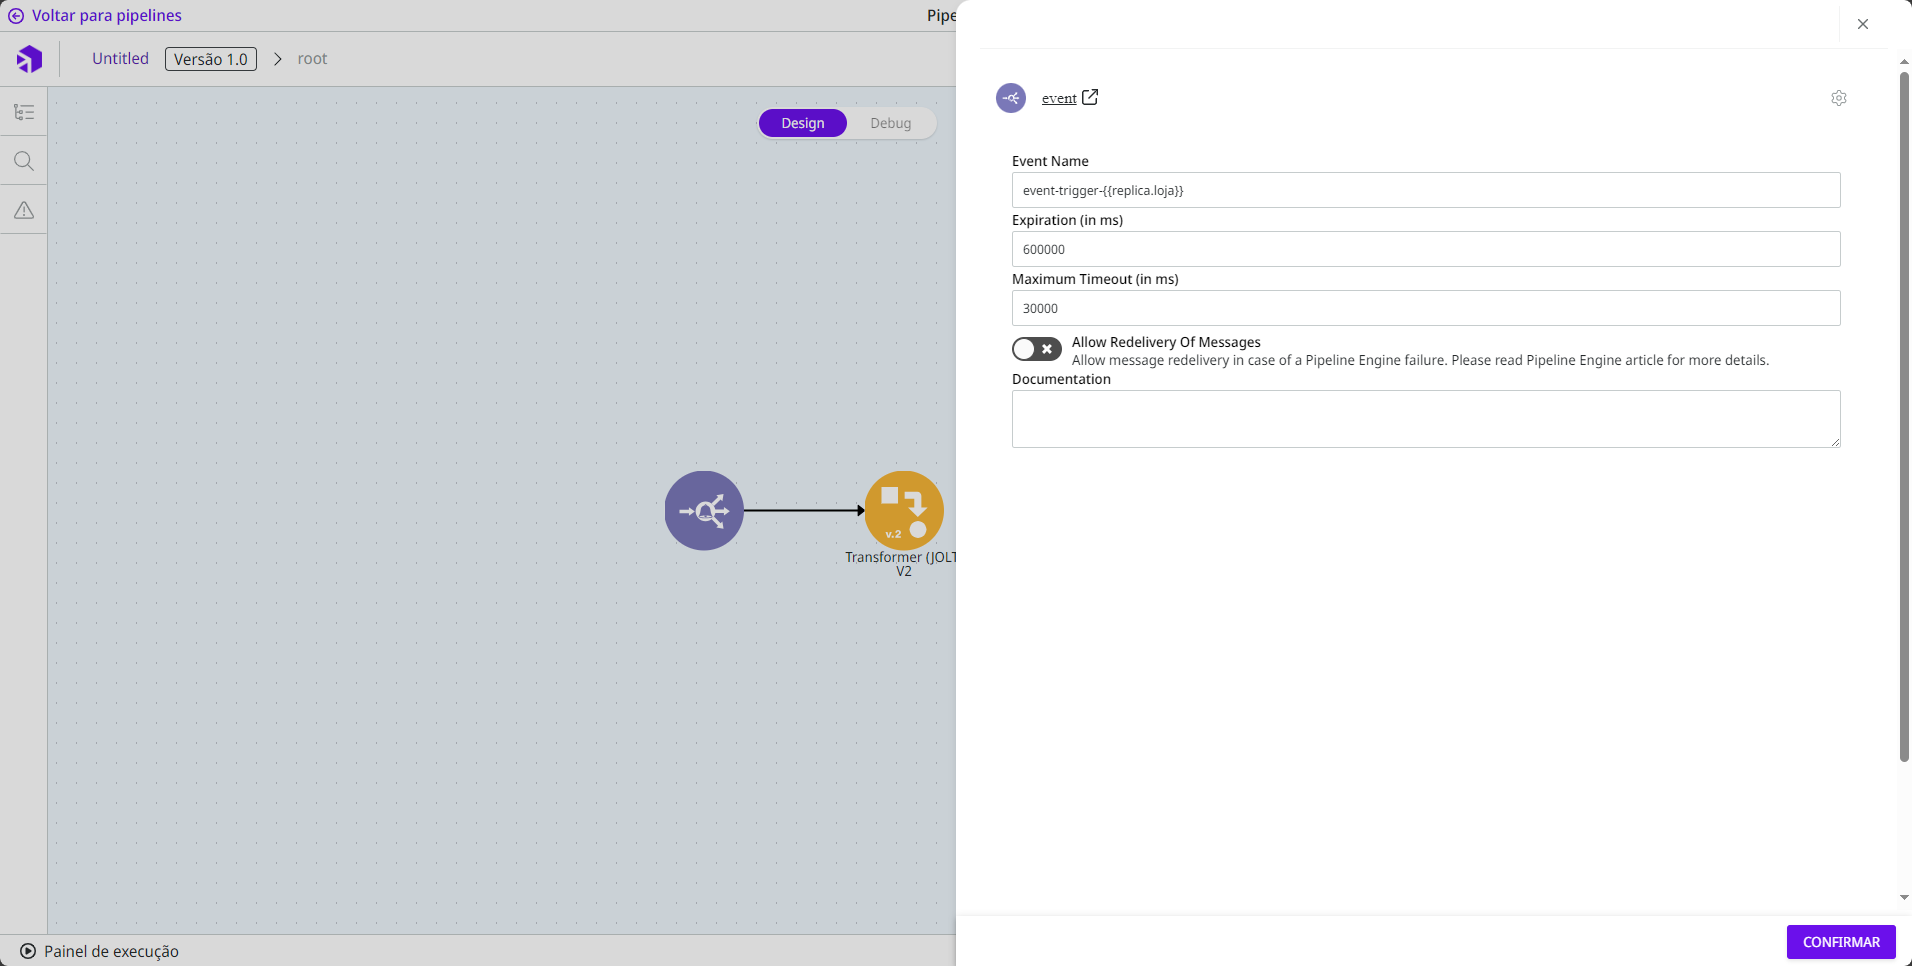Switch to Design mode

point(803,123)
